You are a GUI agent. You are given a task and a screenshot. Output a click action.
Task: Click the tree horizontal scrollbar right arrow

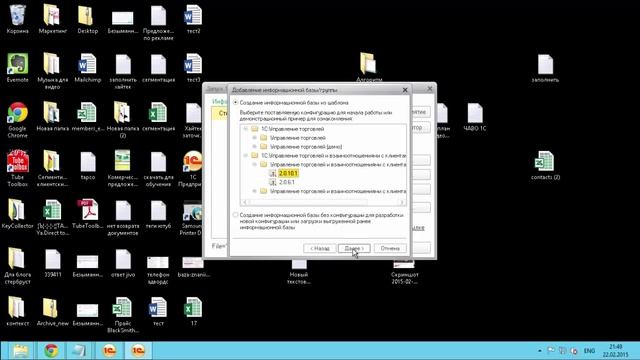[x=402, y=202]
